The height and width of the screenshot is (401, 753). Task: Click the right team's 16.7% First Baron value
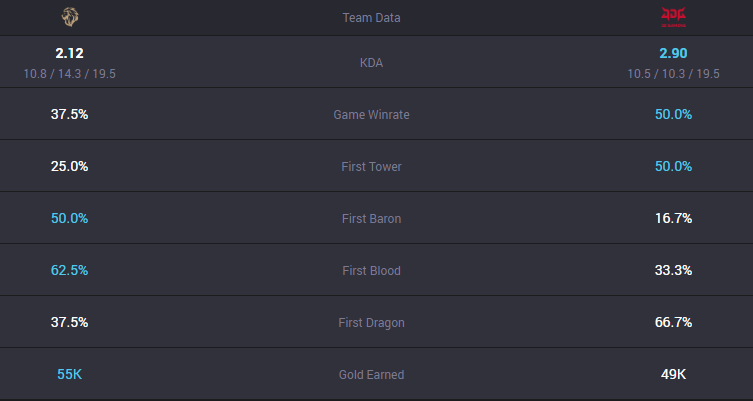(x=673, y=219)
